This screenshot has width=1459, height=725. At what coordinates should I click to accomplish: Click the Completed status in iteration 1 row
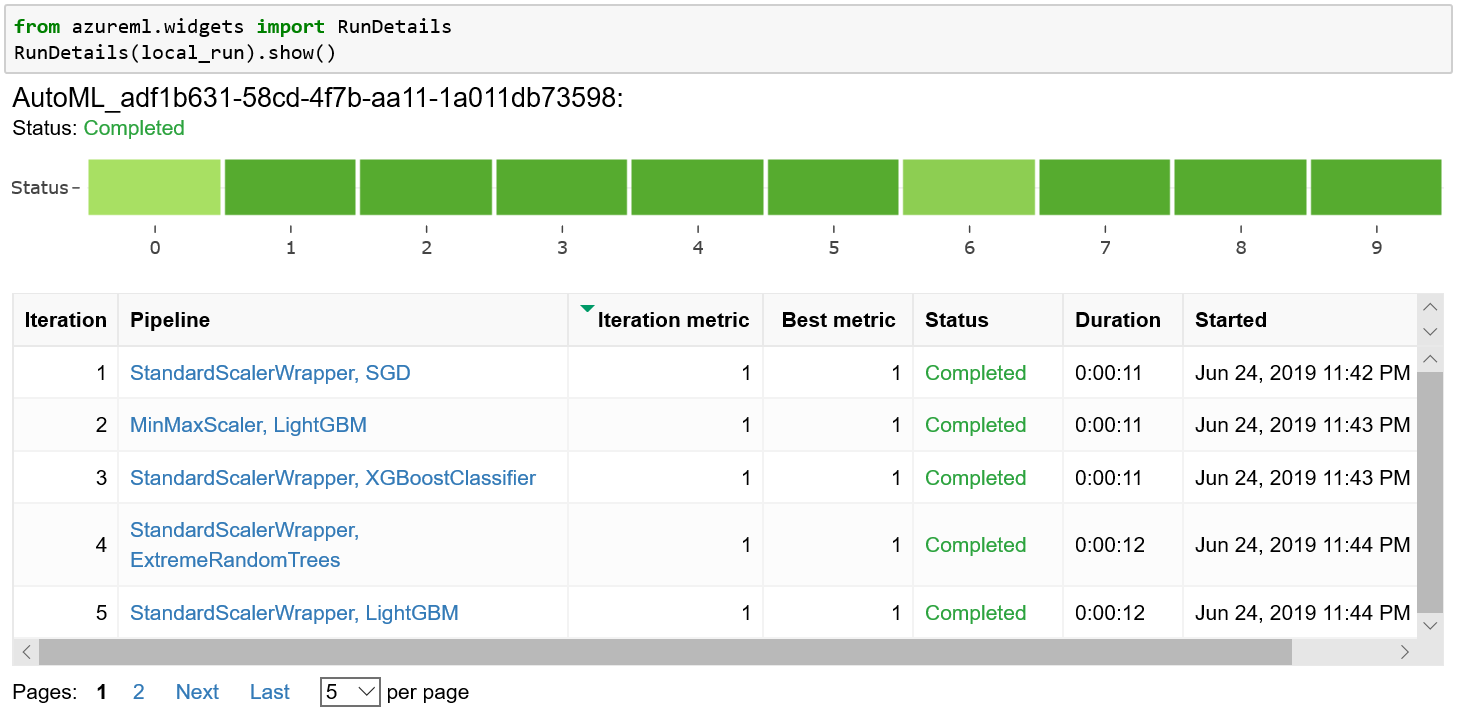point(976,373)
